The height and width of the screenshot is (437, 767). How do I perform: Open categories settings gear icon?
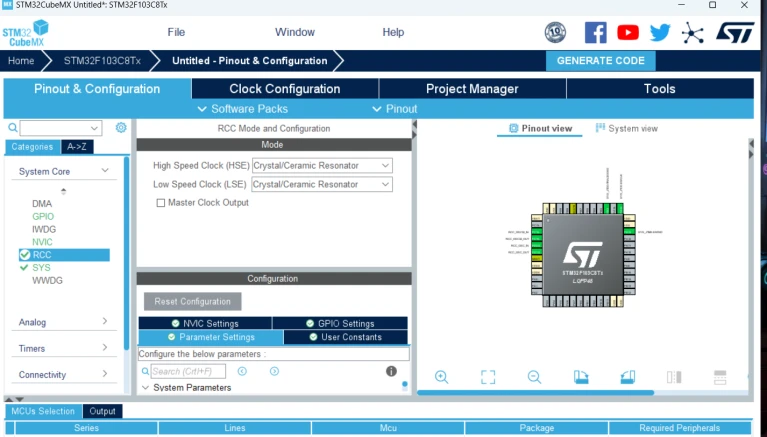coord(121,128)
